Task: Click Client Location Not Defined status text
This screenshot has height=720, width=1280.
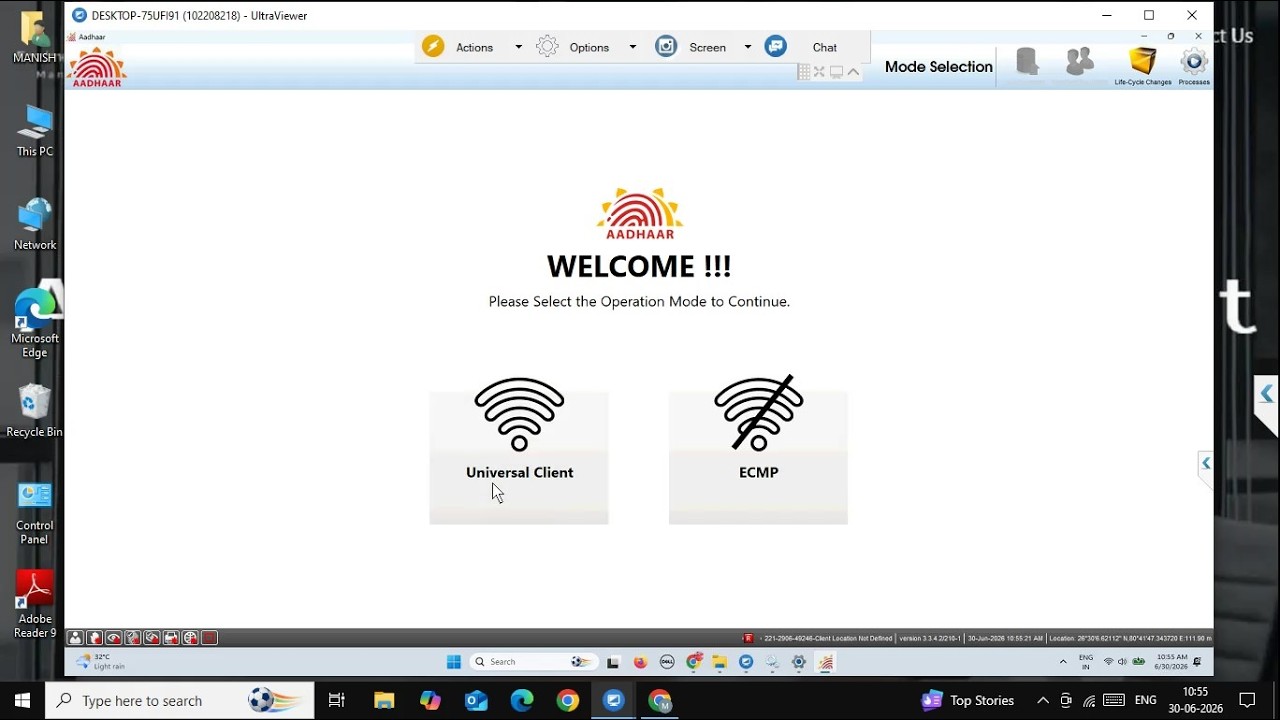Action: pyautogui.click(x=827, y=638)
